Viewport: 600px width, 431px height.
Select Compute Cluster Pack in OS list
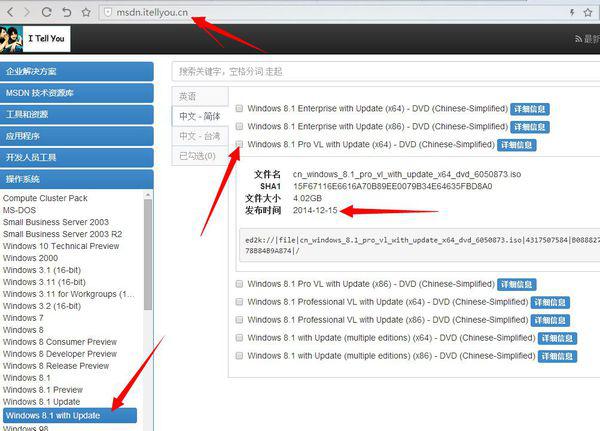[45, 198]
